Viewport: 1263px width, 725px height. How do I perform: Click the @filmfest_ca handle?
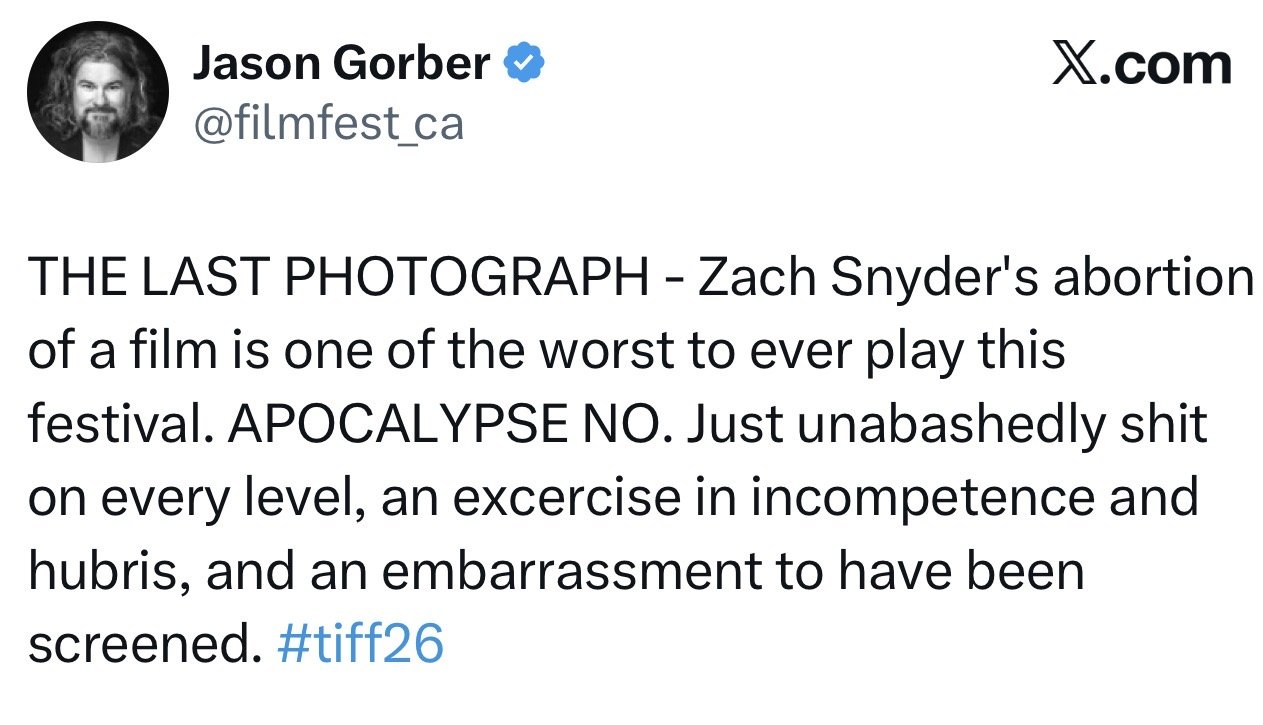click(327, 125)
